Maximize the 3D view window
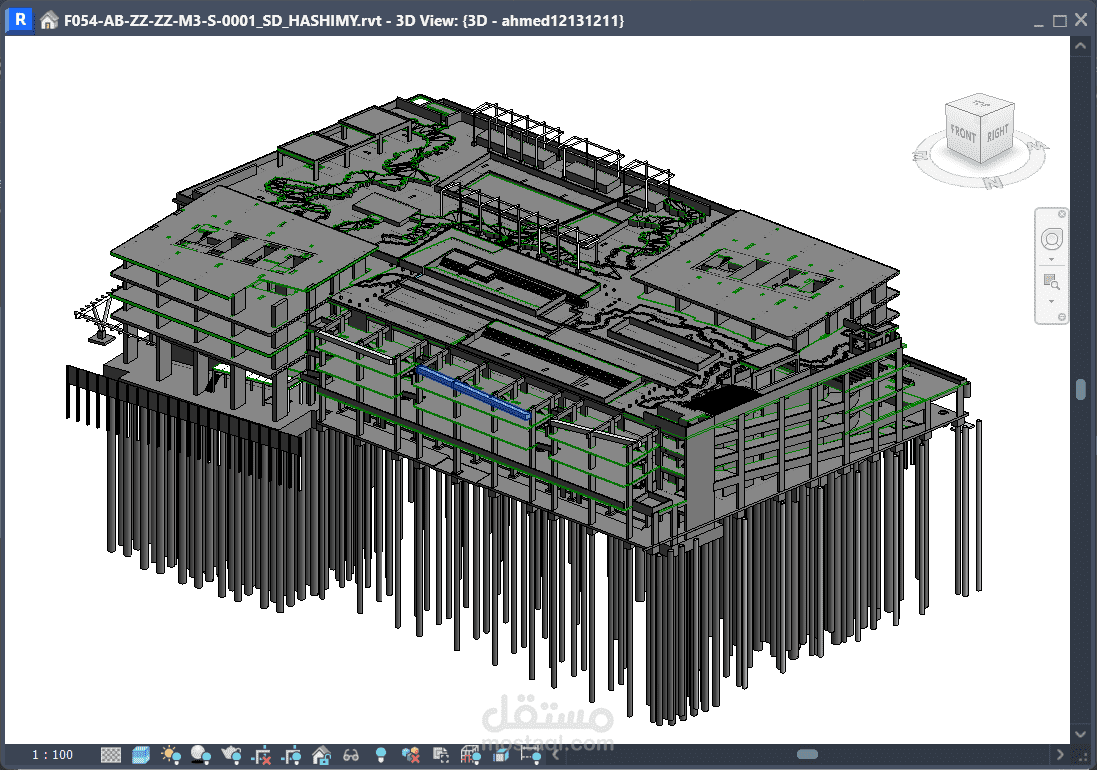The height and width of the screenshot is (770, 1097). 1060,21
